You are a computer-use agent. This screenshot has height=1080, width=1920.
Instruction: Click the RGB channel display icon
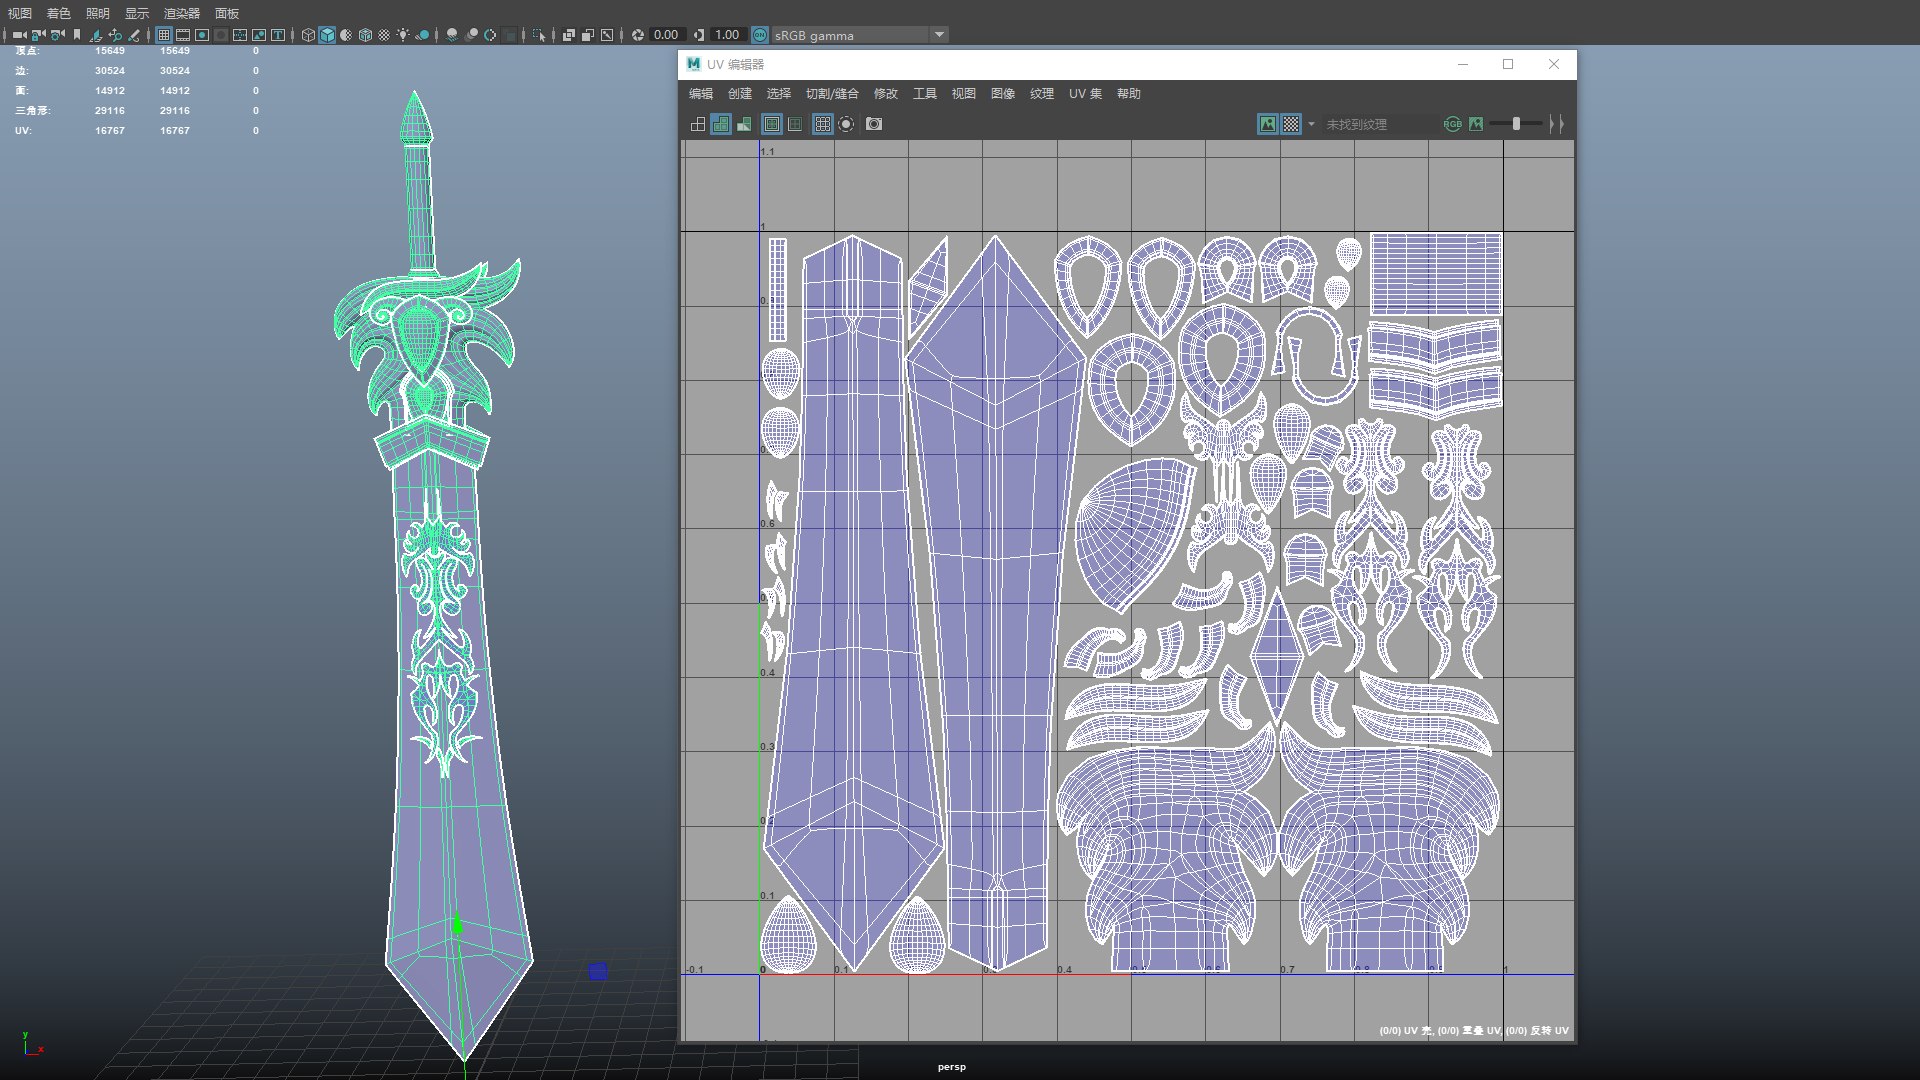(x=1452, y=124)
